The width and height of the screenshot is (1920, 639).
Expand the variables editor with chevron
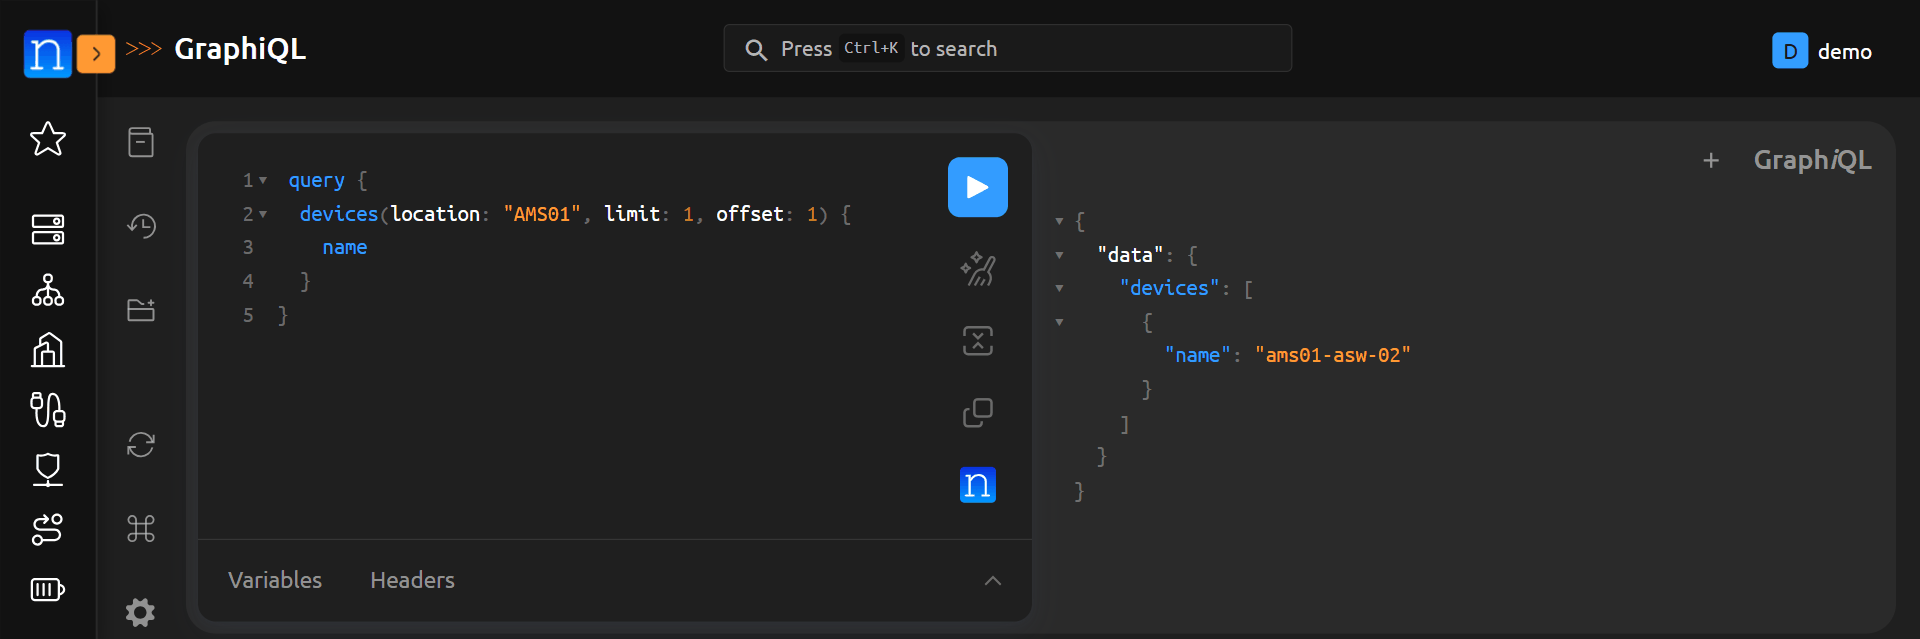[992, 581]
